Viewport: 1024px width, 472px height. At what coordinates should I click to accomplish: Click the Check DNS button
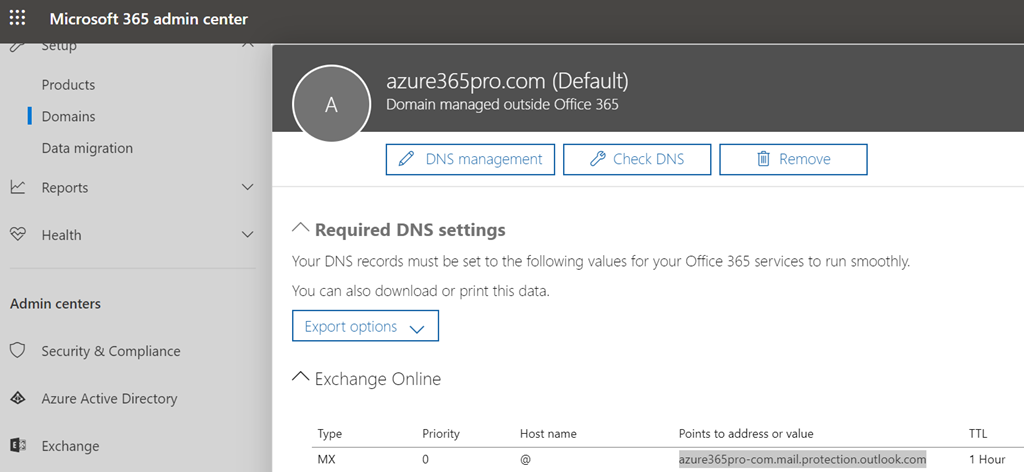pyautogui.click(x=637, y=159)
